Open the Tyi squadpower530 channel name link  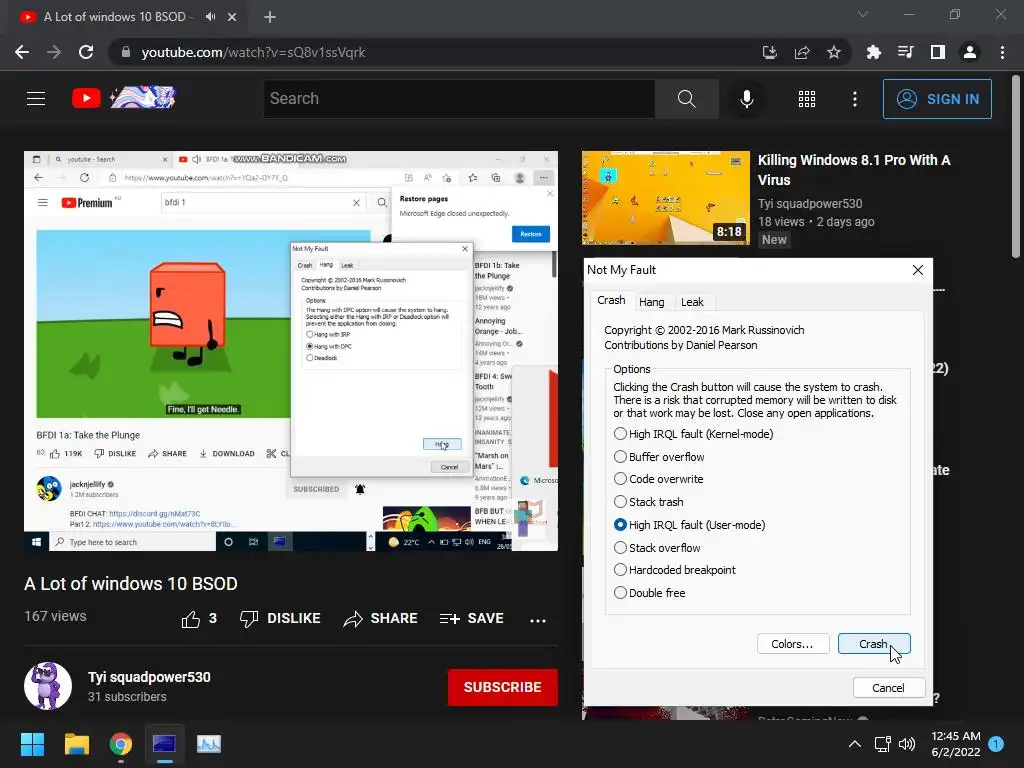[150, 677]
